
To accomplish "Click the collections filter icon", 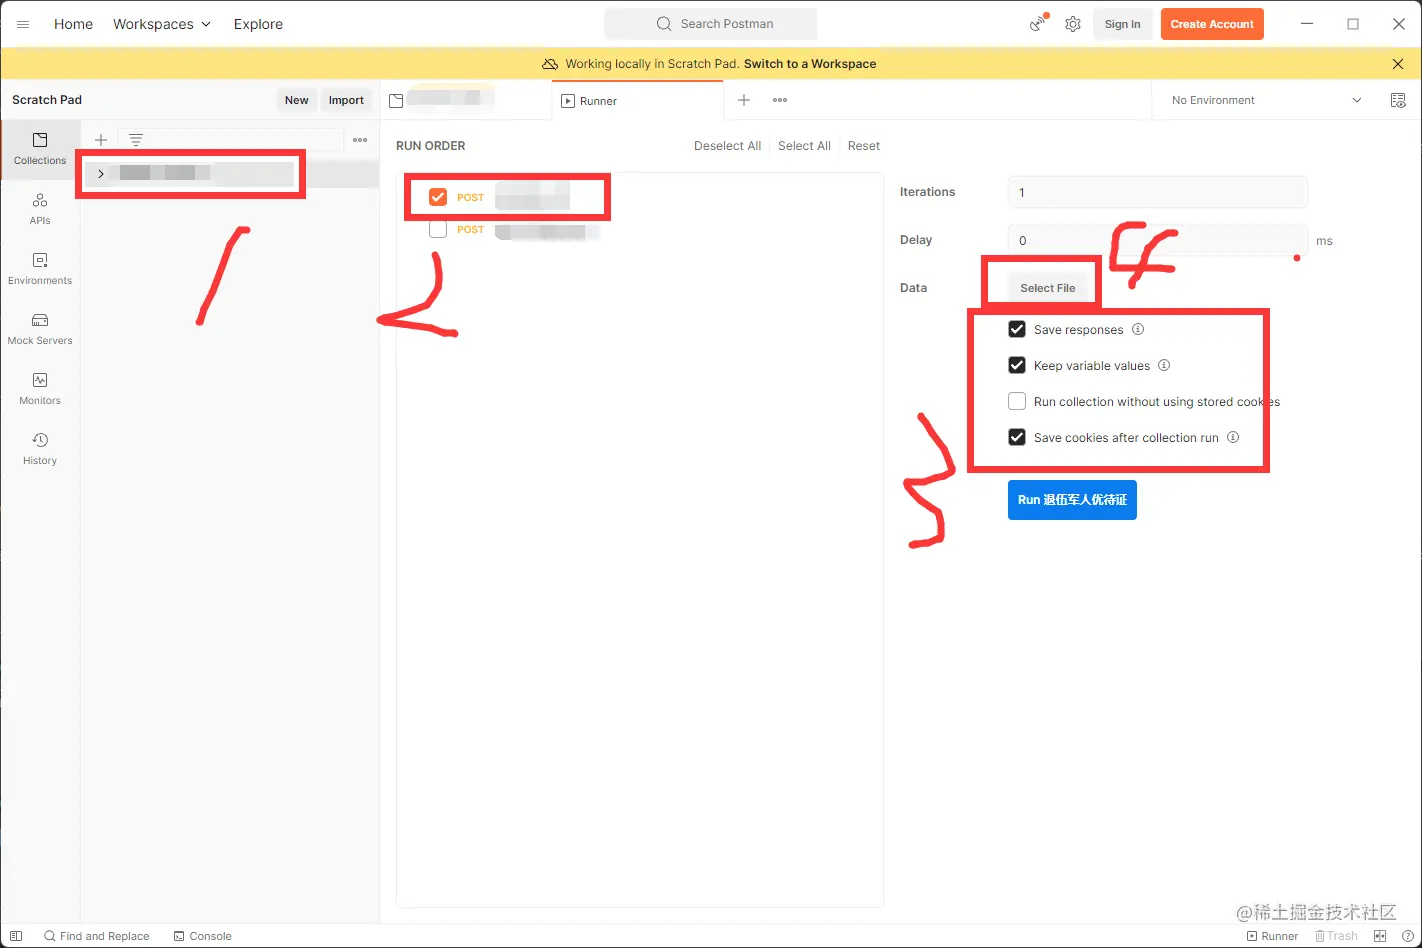I will click(136, 140).
